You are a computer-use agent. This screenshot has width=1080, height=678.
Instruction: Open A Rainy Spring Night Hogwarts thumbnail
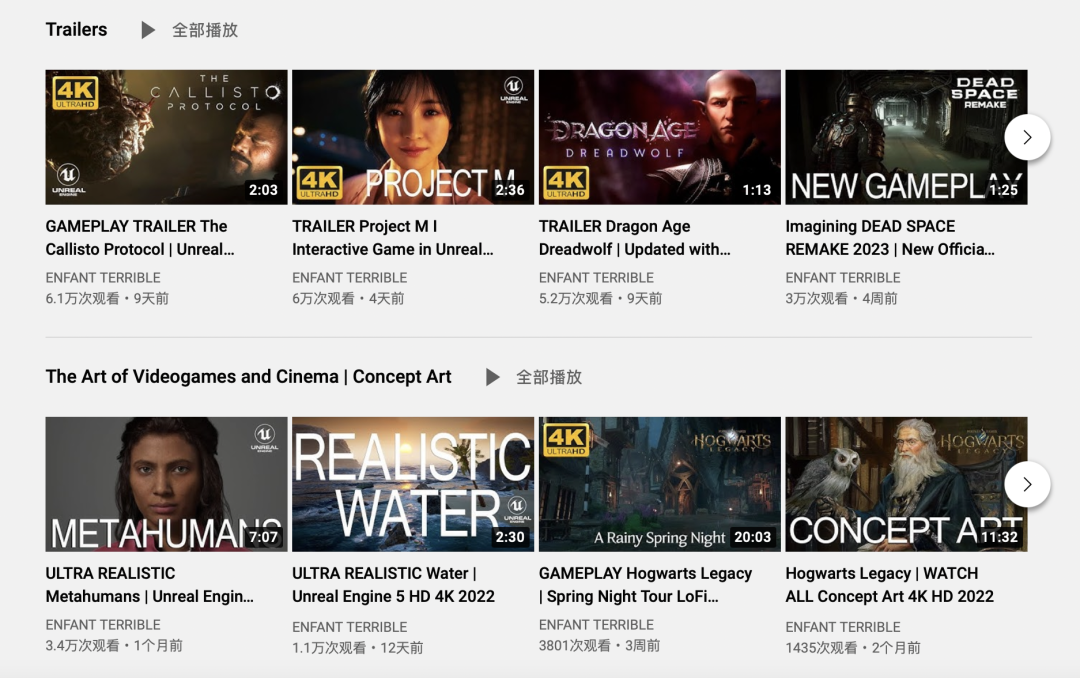pos(659,484)
